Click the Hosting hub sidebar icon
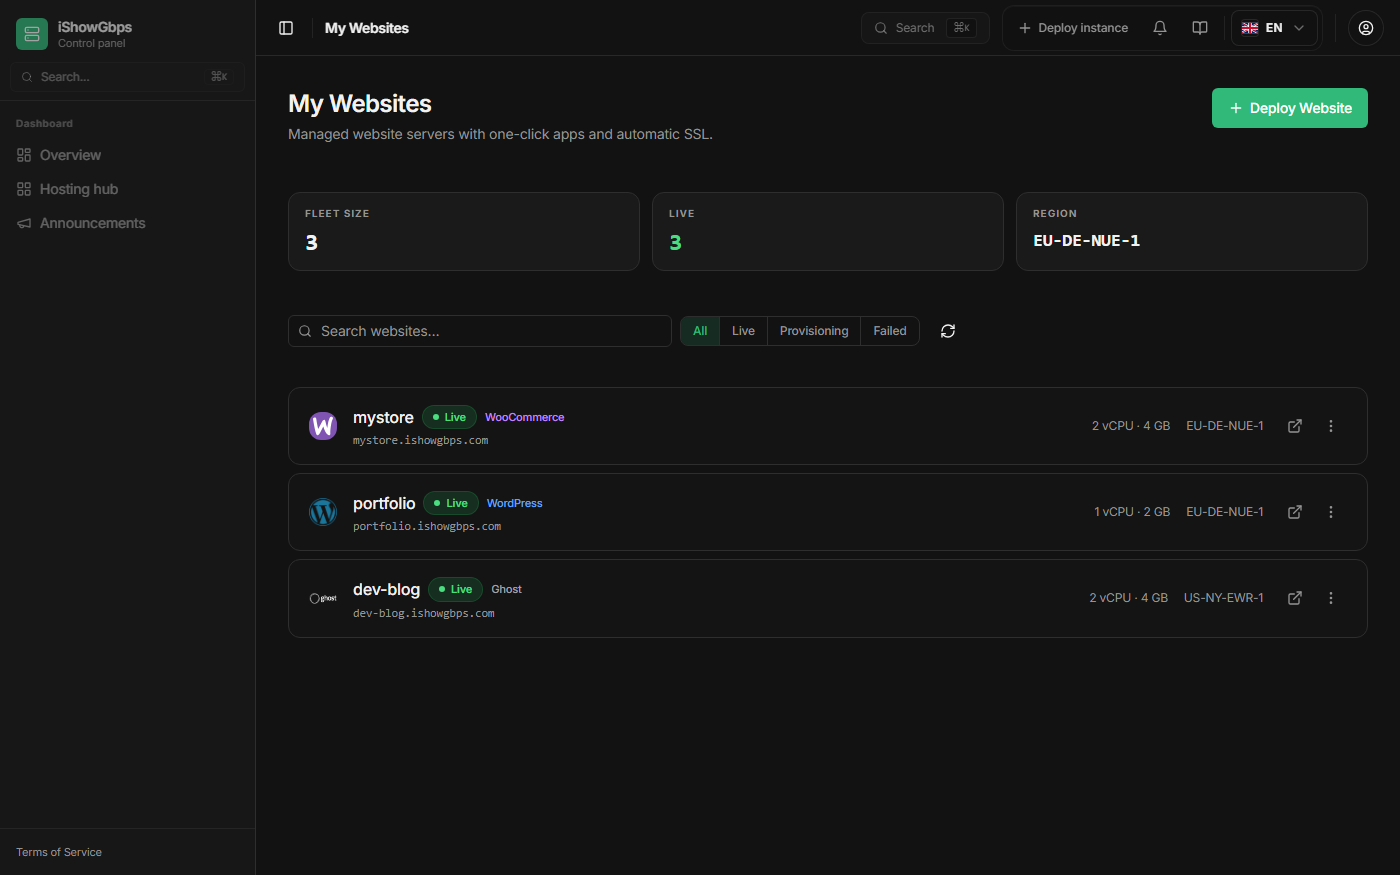The width and height of the screenshot is (1400, 875). click(x=24, y=189)
